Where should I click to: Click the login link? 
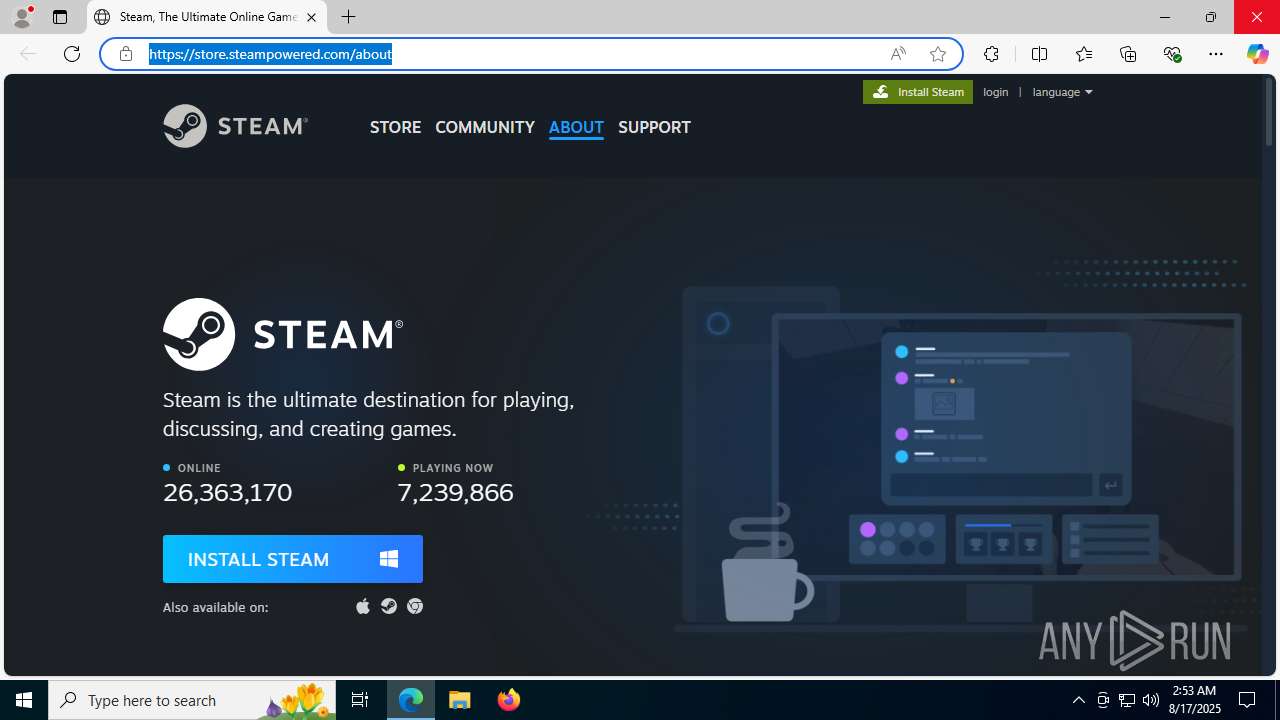tap(996, 92)
